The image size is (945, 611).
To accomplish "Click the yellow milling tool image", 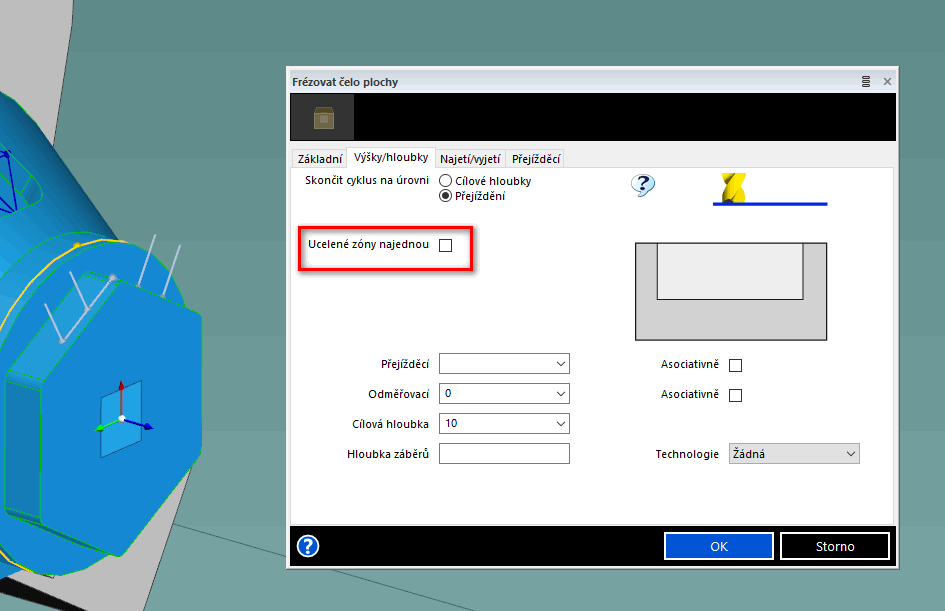I will [733, 187].
